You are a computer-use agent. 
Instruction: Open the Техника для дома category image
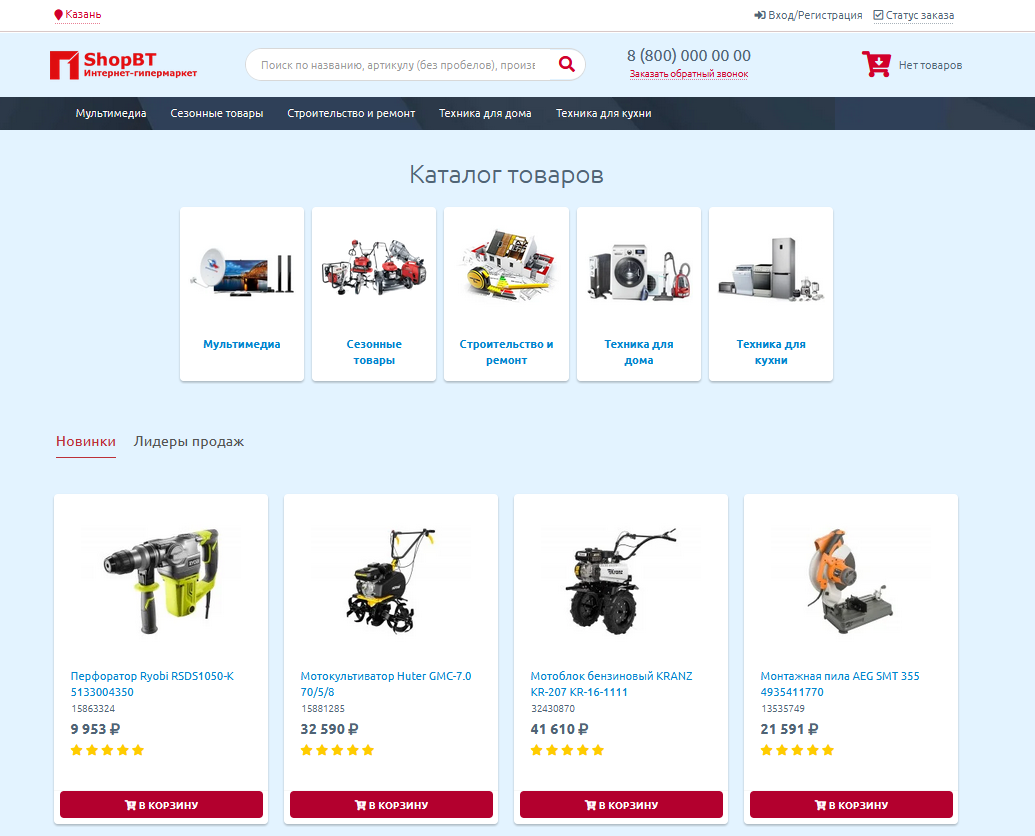coord(639,268)
